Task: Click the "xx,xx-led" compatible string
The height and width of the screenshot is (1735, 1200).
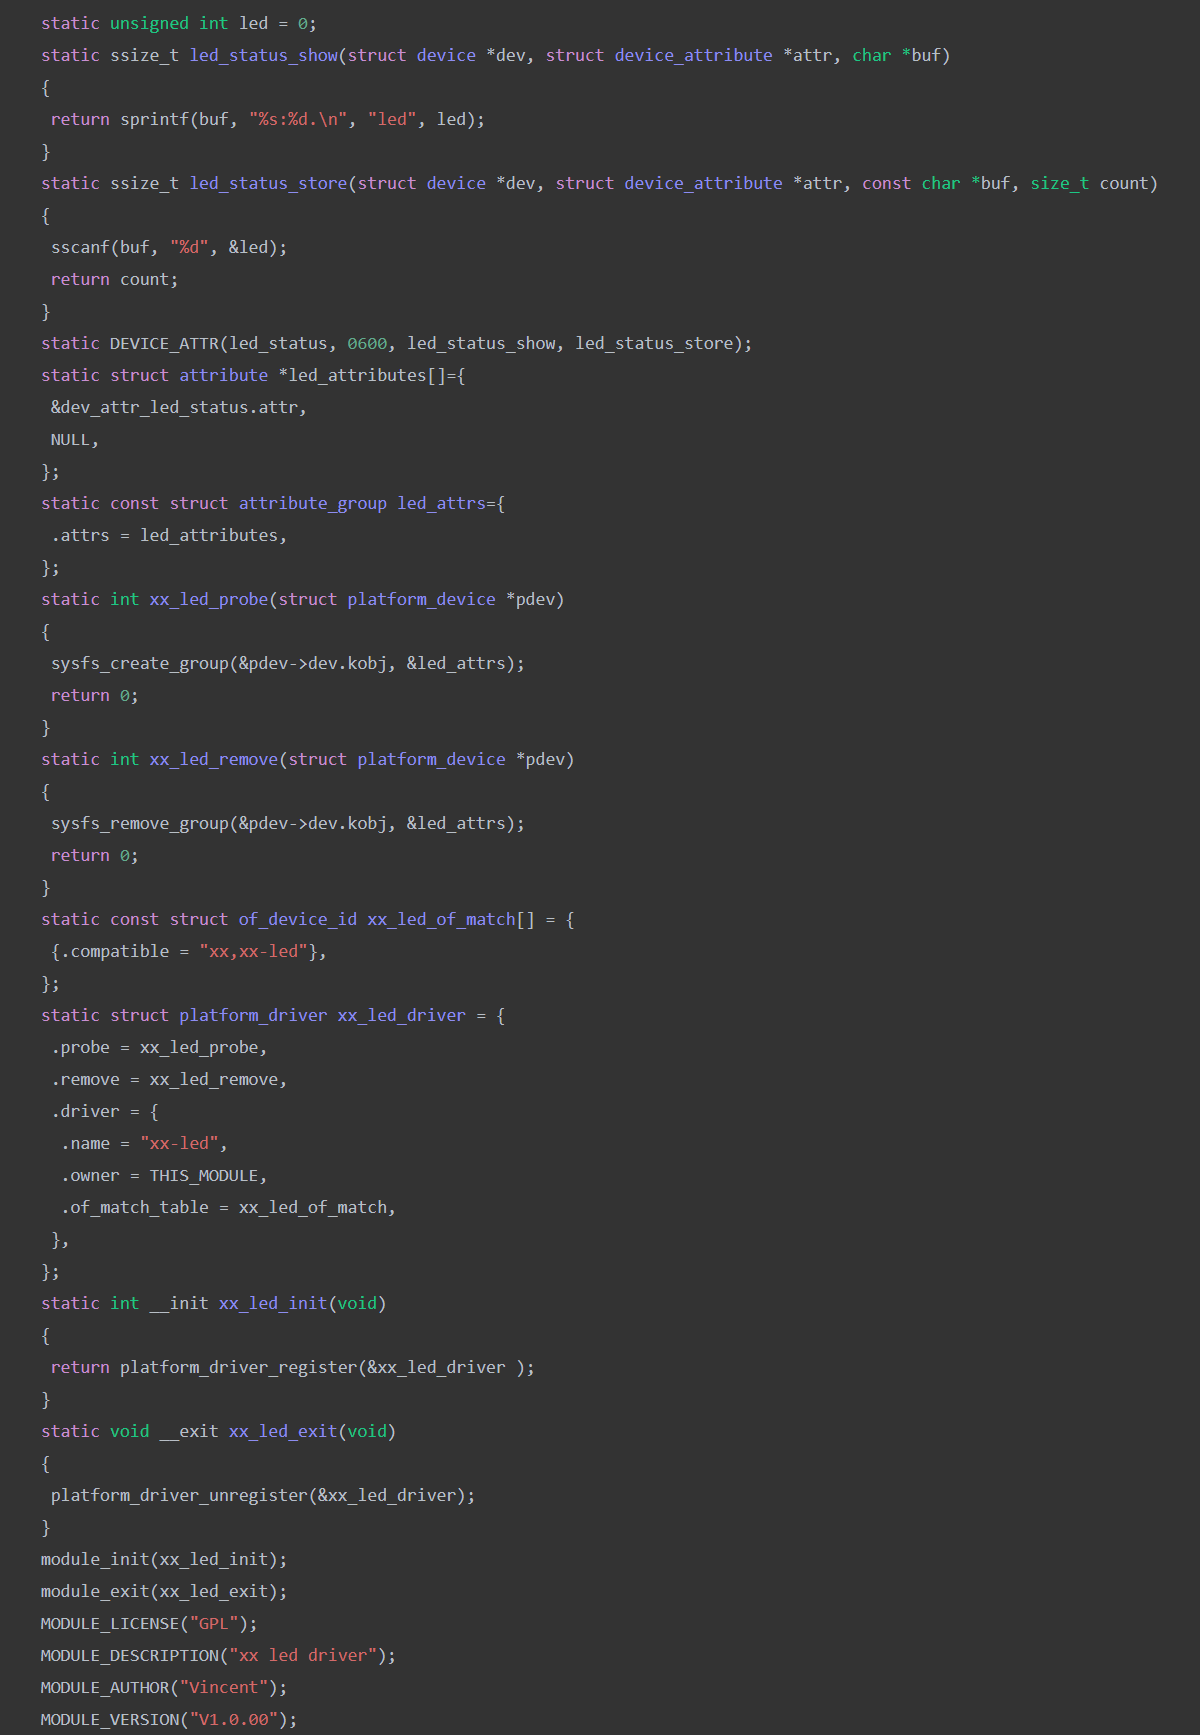Action: pos(253,951)
